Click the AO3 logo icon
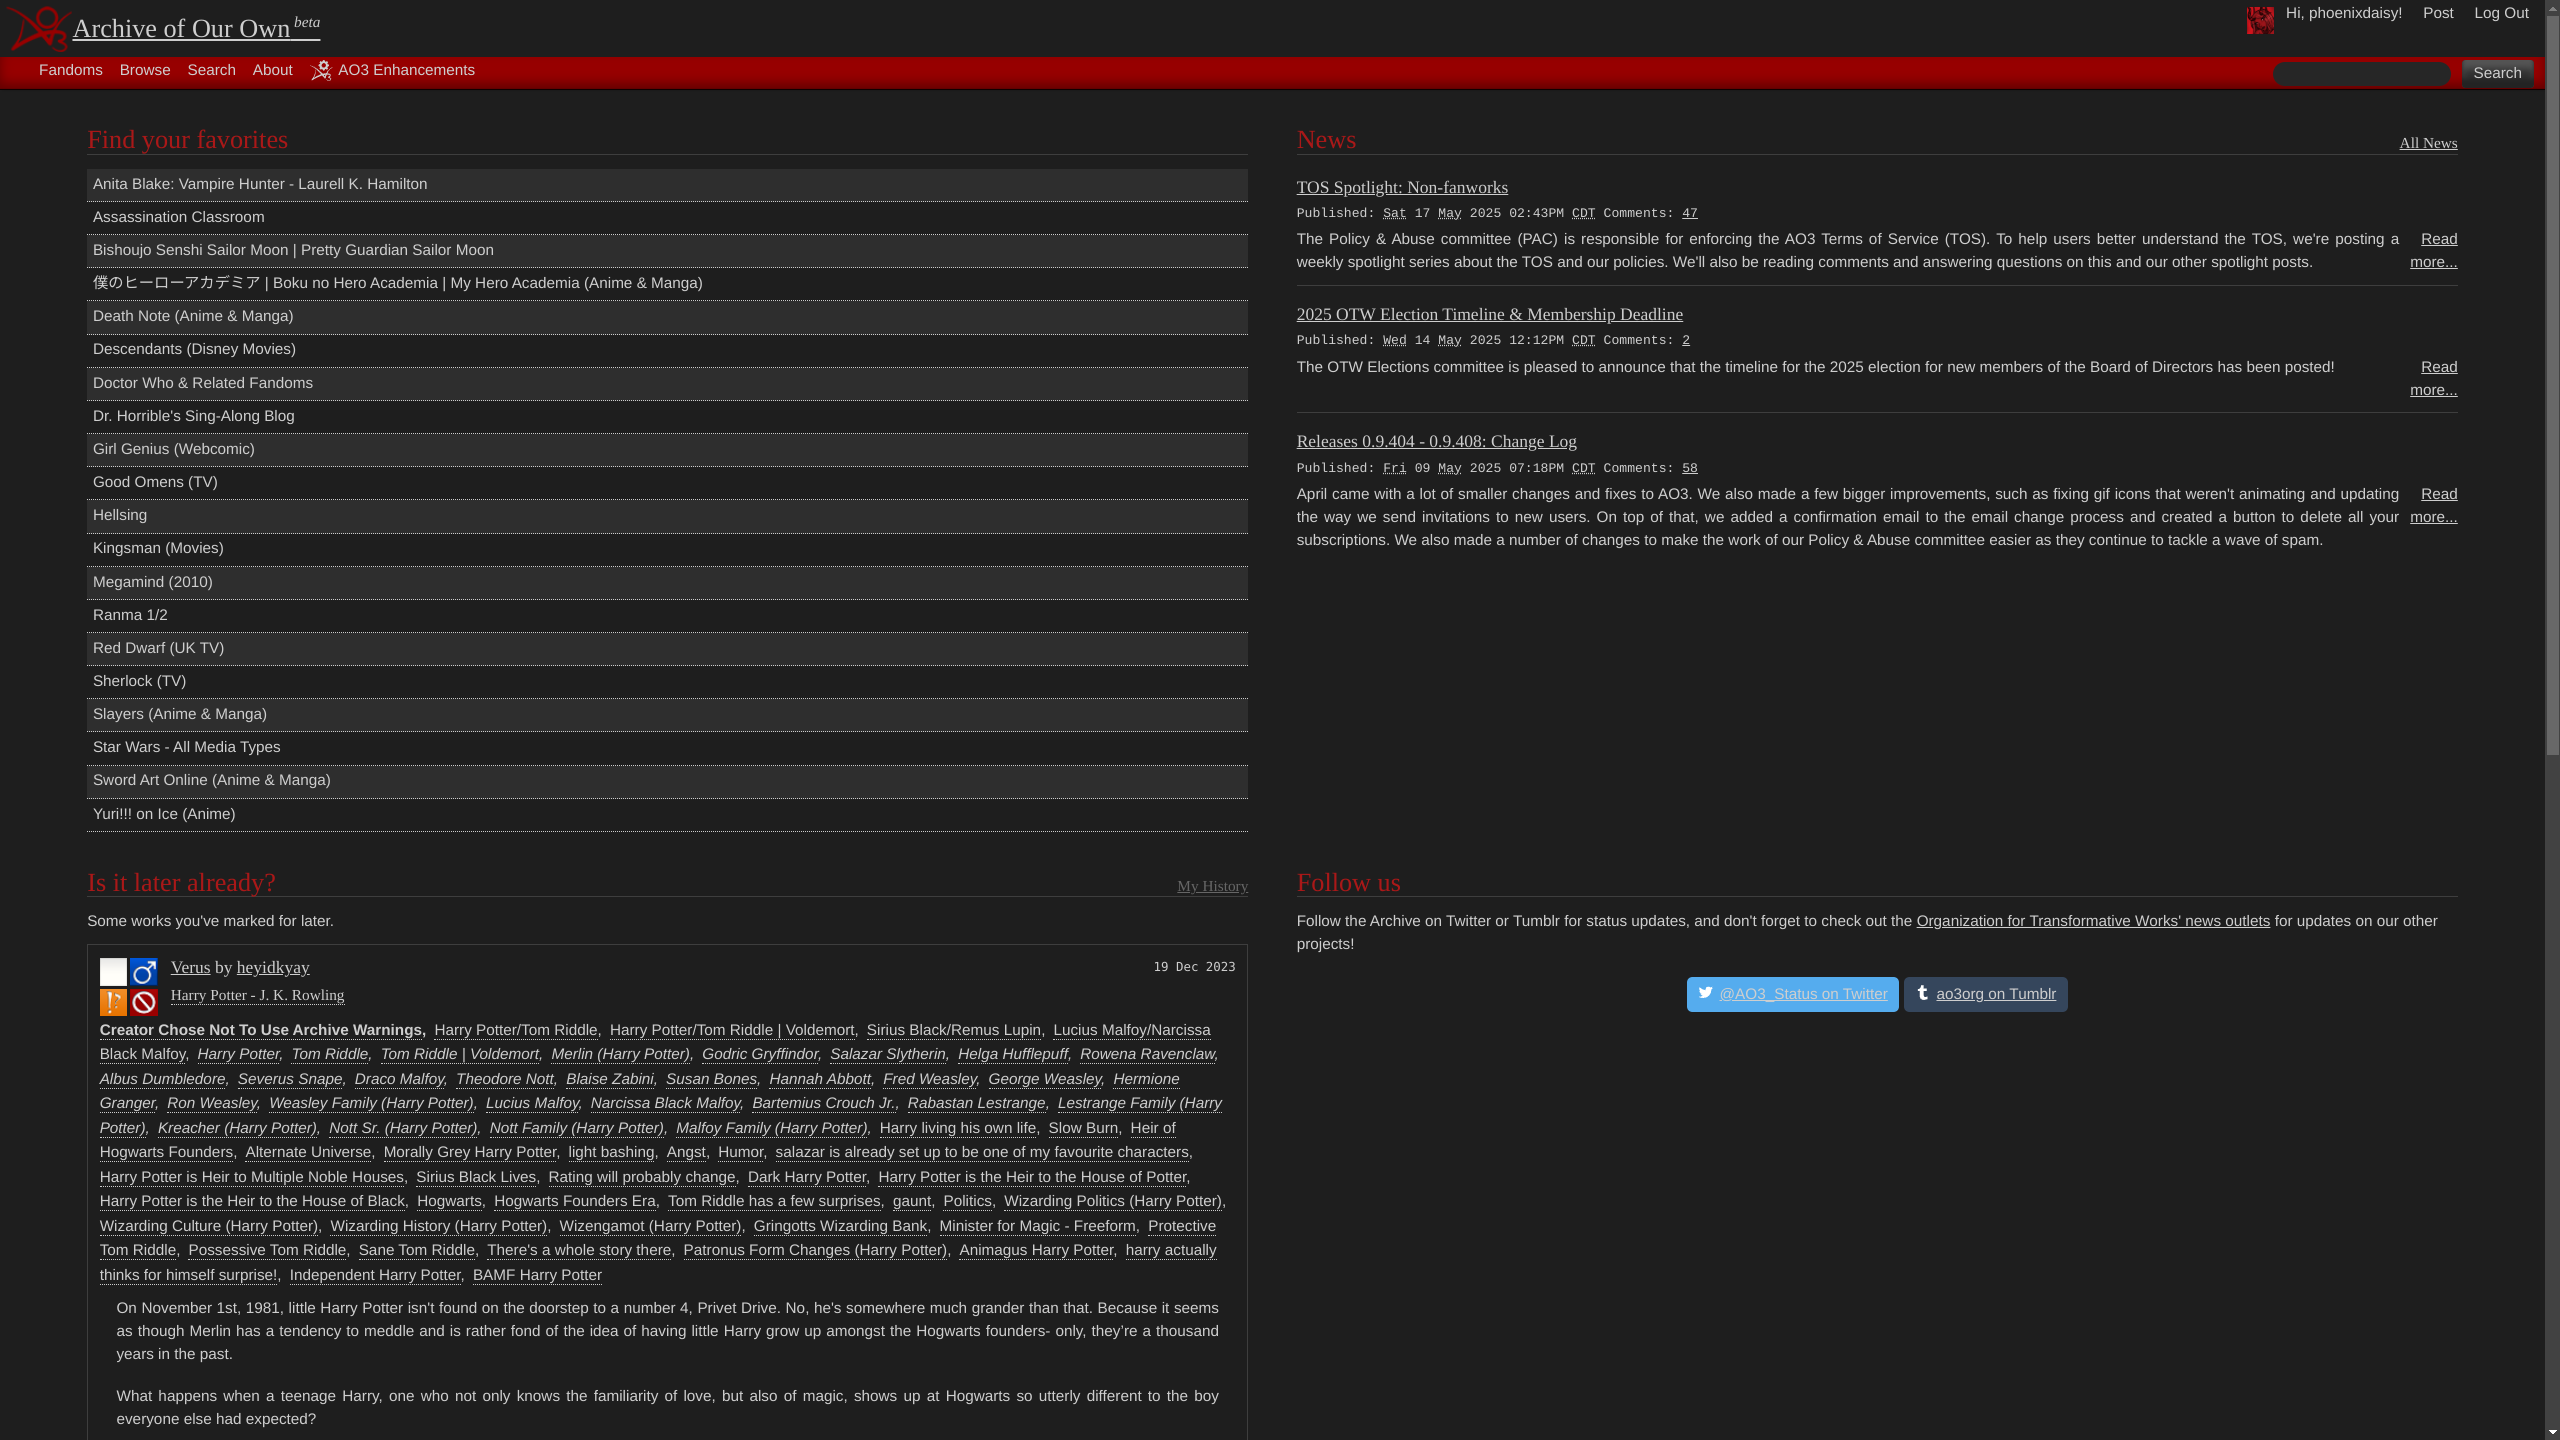This screenshot has height=1440, width=2560. click(x=40, y=28)
